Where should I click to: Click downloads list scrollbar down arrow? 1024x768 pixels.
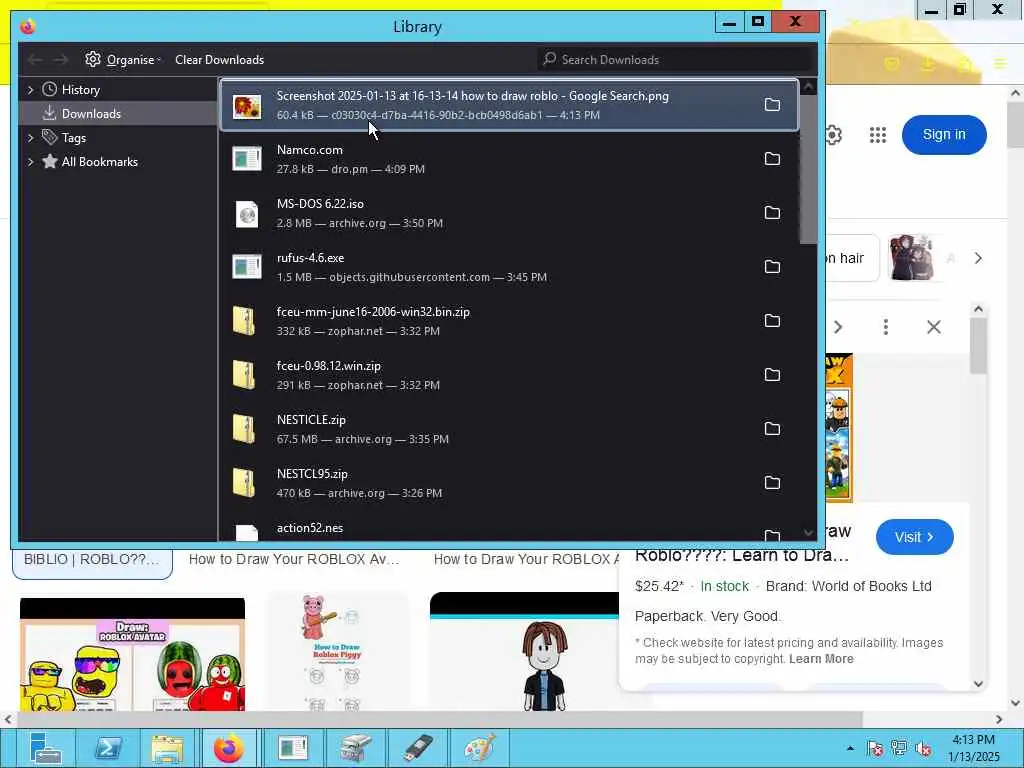[x=808, y=533]
